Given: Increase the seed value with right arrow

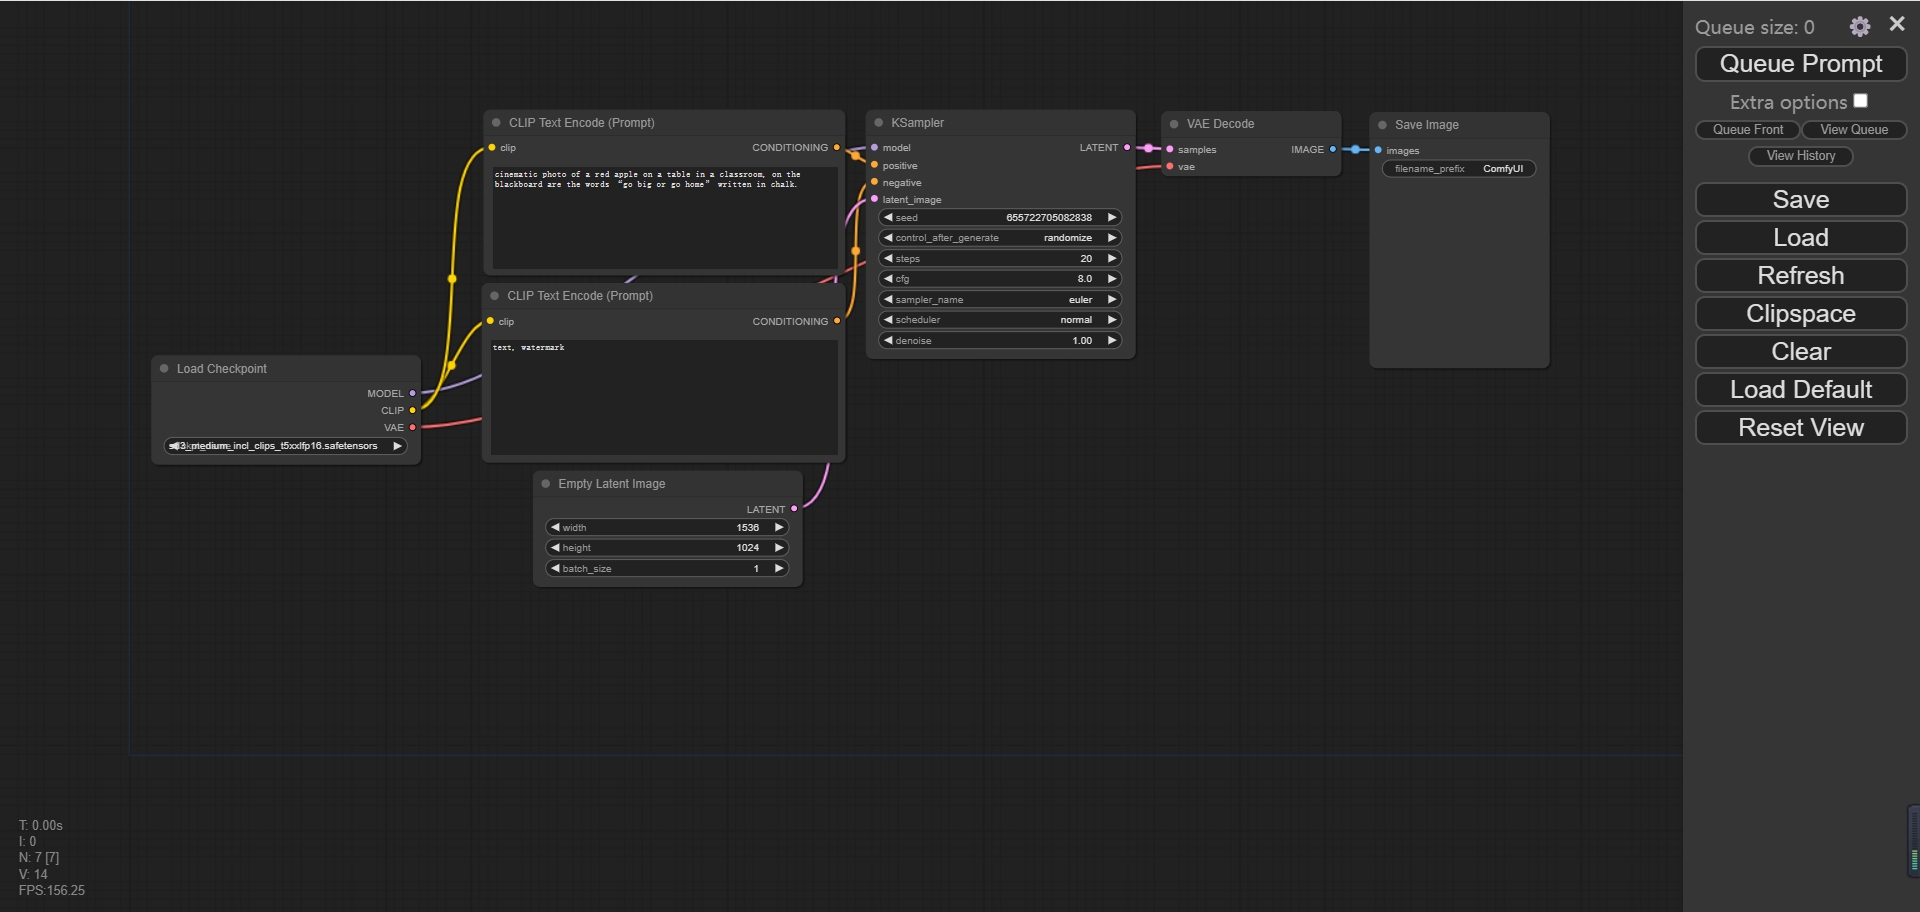Looking at the screenshot, I should tap(1111, 218).
